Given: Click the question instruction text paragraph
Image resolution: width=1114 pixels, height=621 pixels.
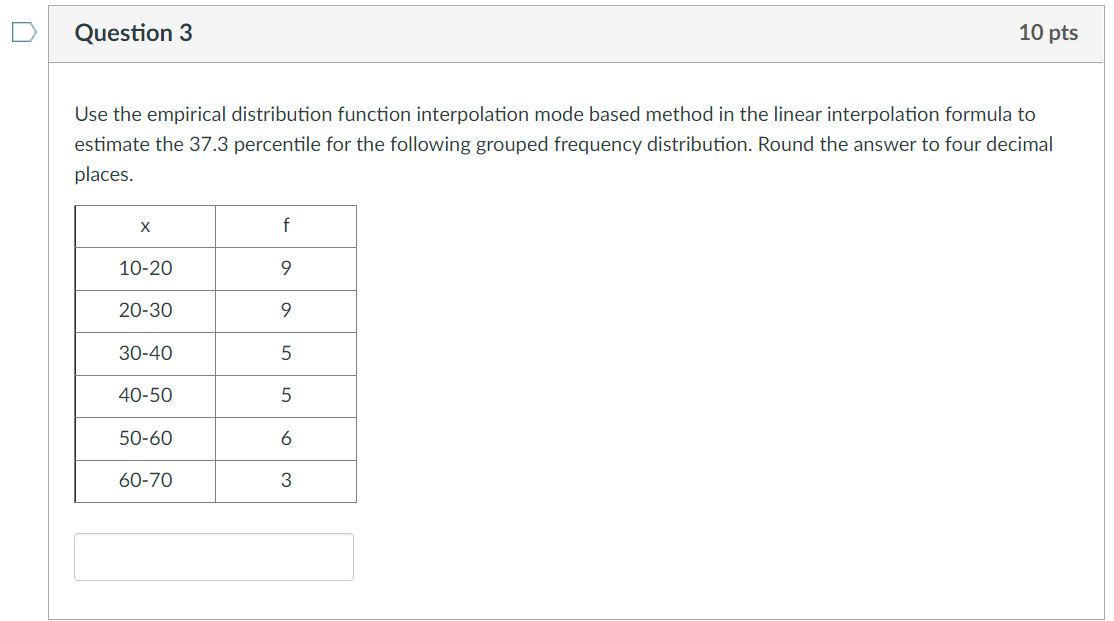Looking at the screenshot, I should (x=560, y=143).
